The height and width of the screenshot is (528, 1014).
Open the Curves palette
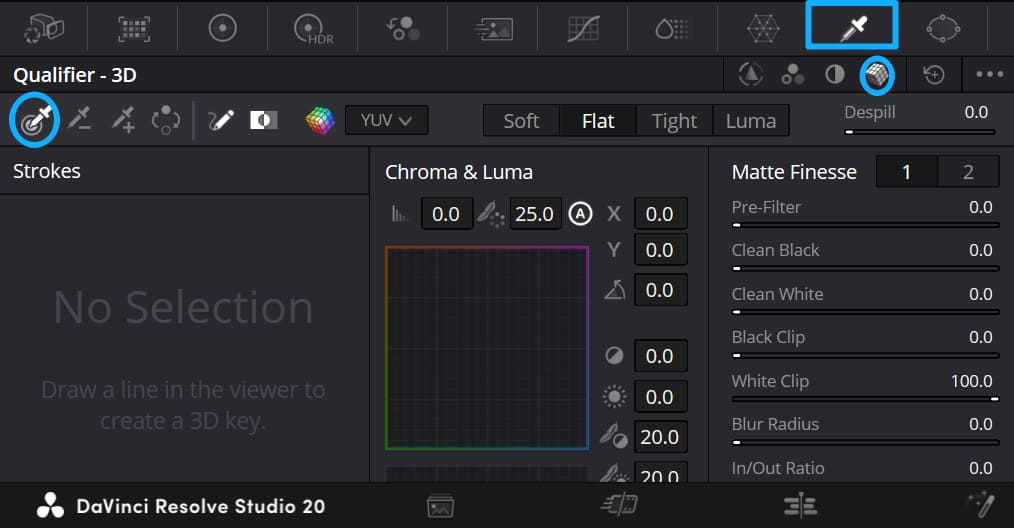point(583,29)
